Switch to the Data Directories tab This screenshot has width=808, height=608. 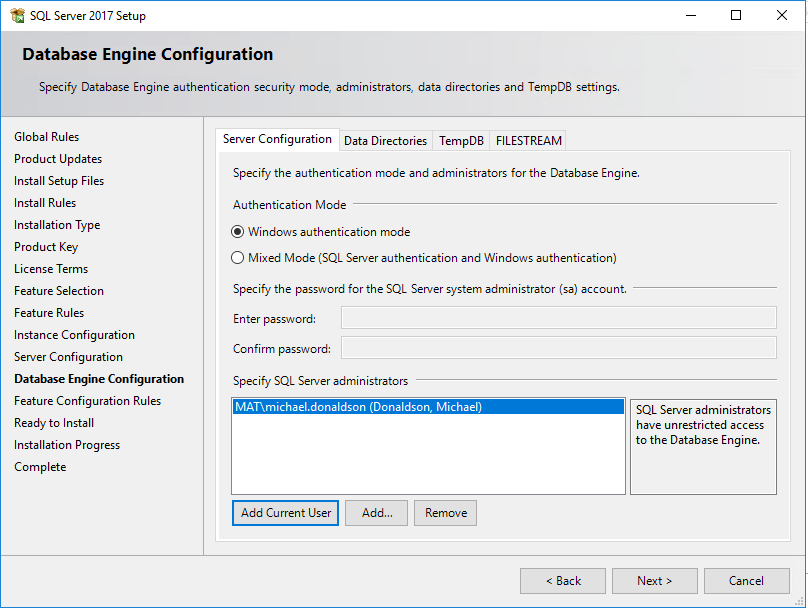385,141
